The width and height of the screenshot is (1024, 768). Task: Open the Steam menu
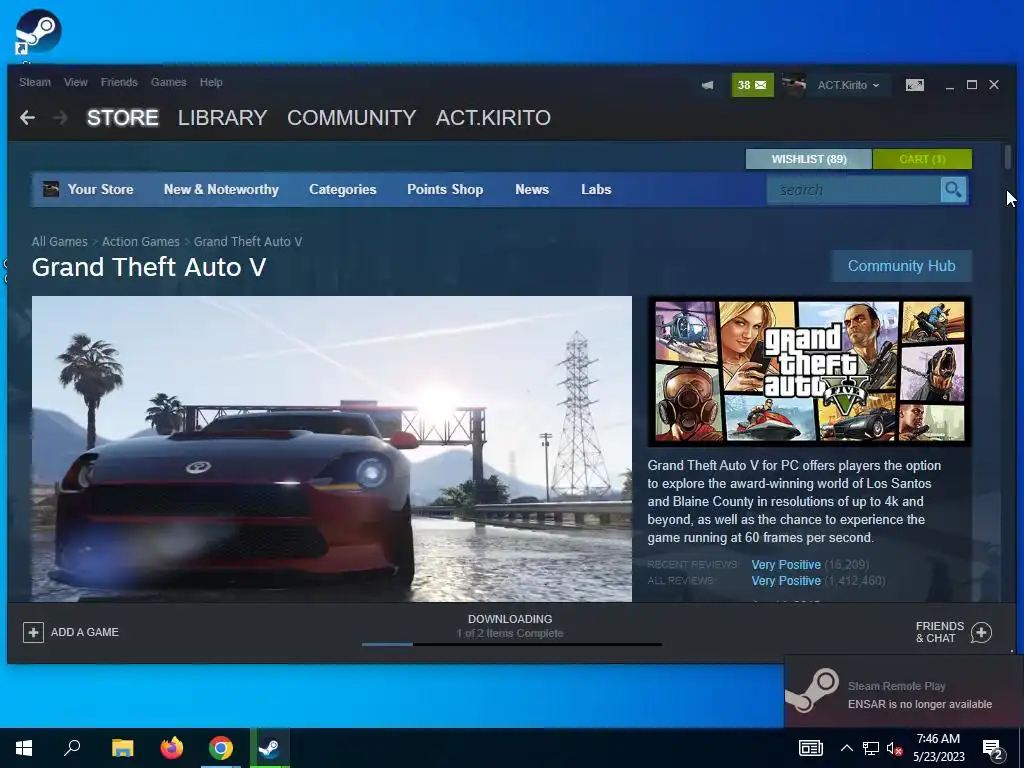35,82
